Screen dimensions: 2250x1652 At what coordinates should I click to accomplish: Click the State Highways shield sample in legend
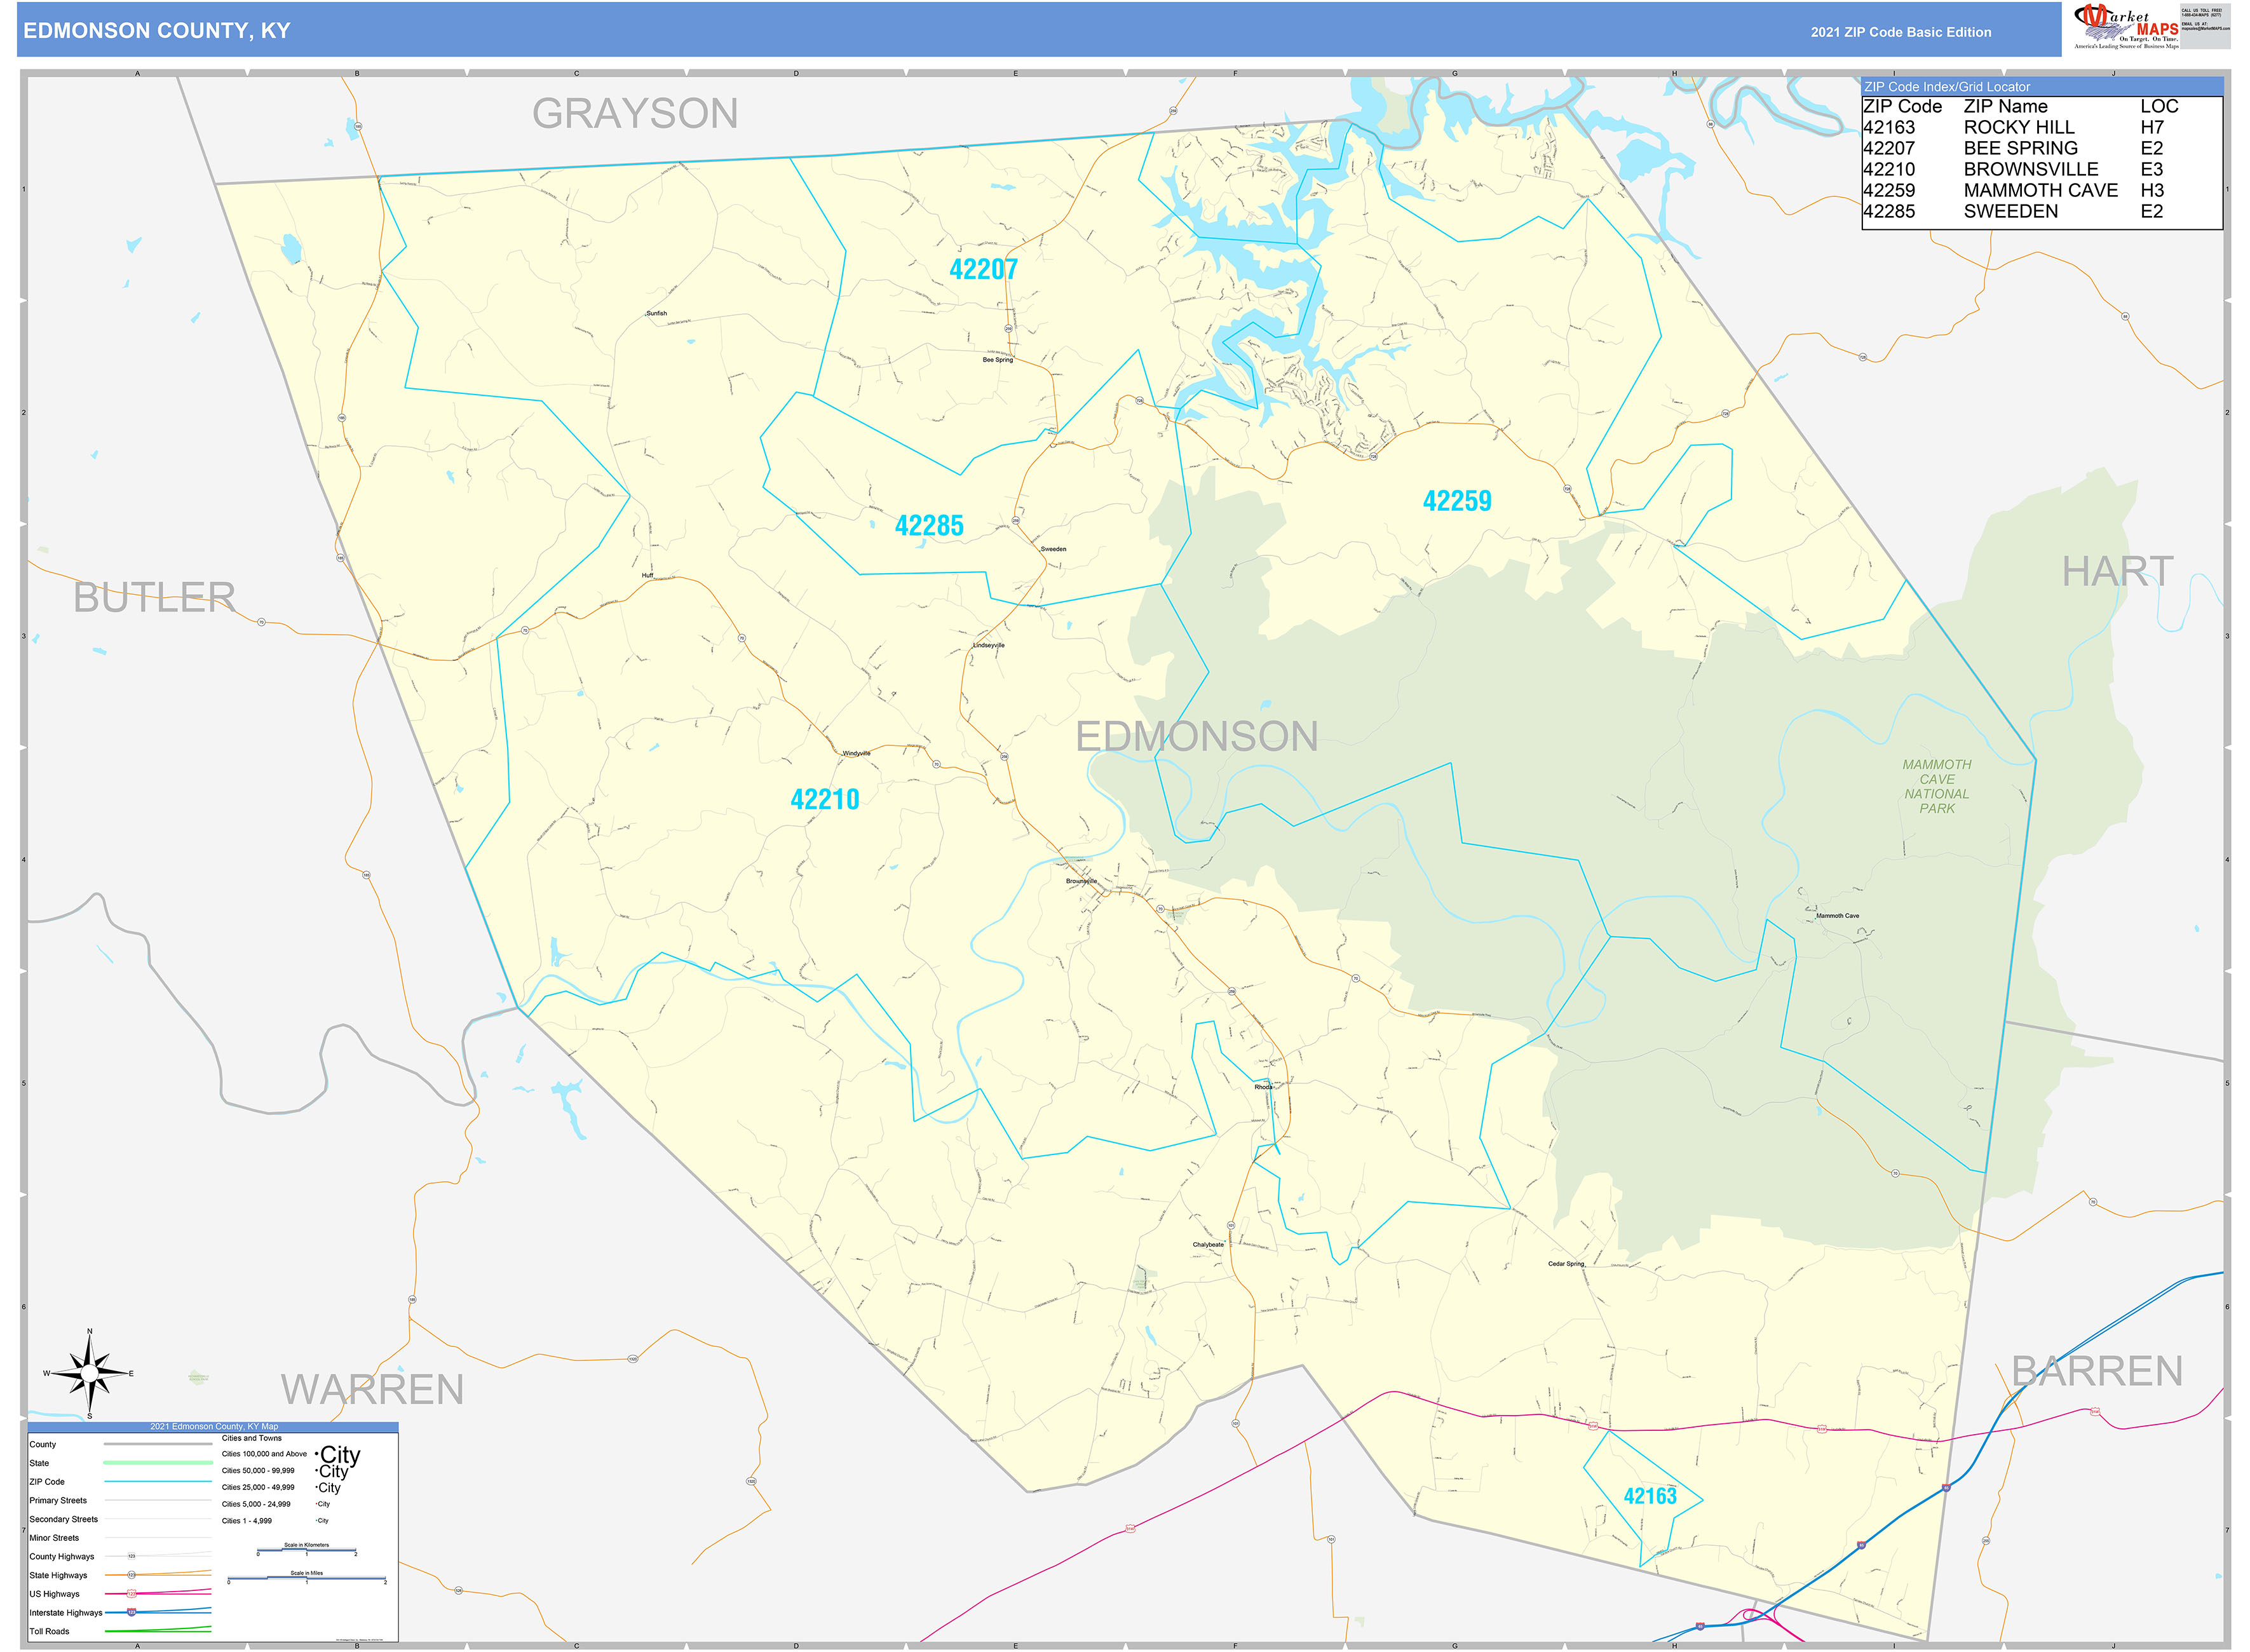coord(131,1575)
